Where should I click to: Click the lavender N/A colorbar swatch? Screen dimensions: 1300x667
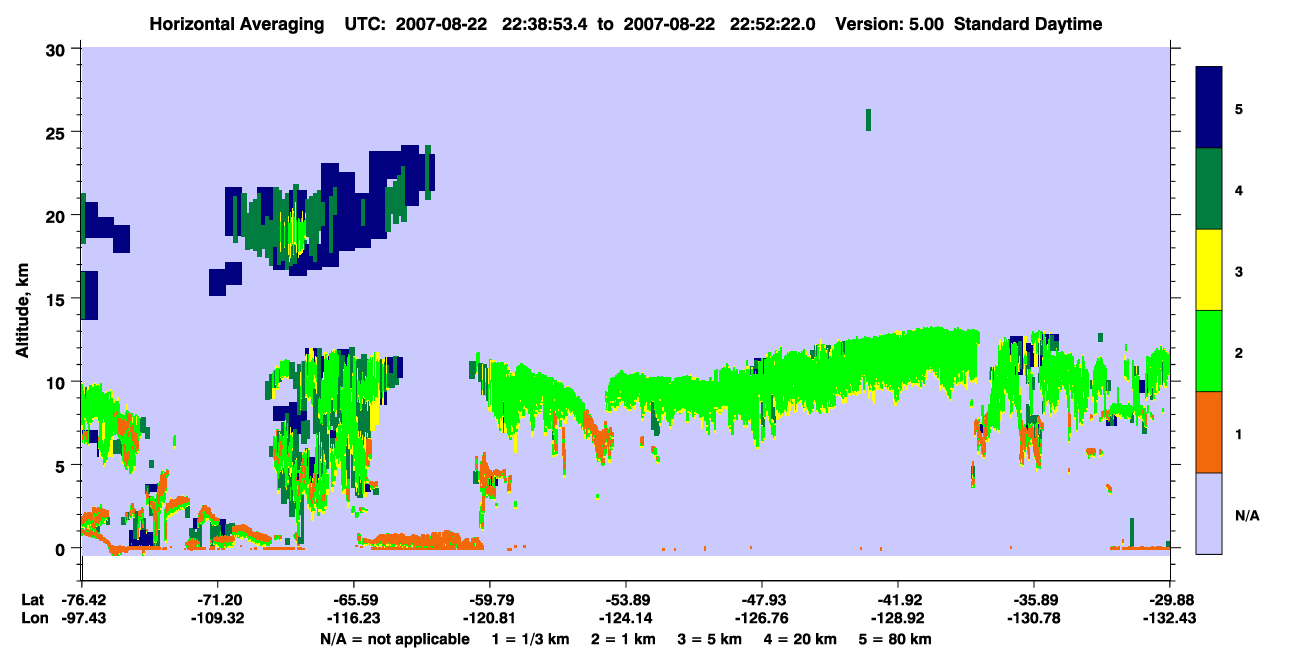click(x=1209, y=513)
